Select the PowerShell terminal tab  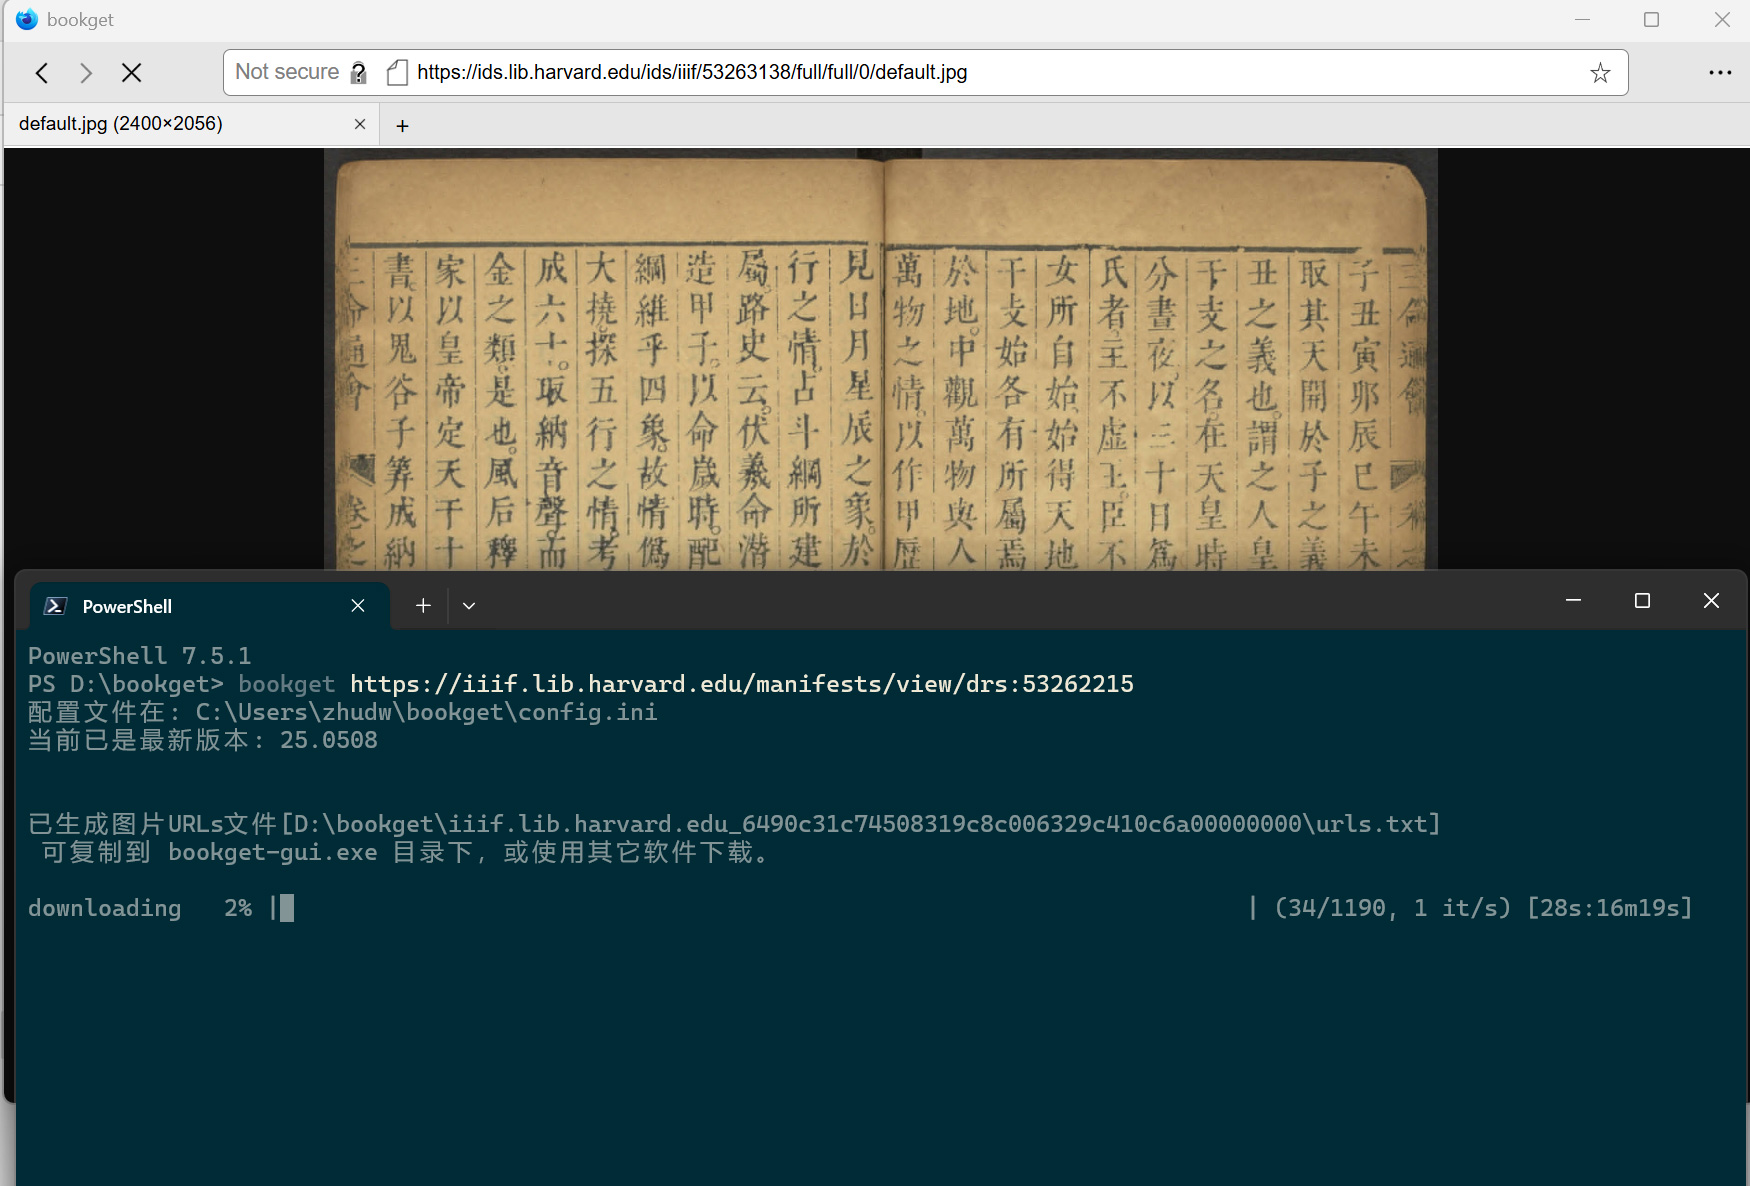tap(210, 606)
